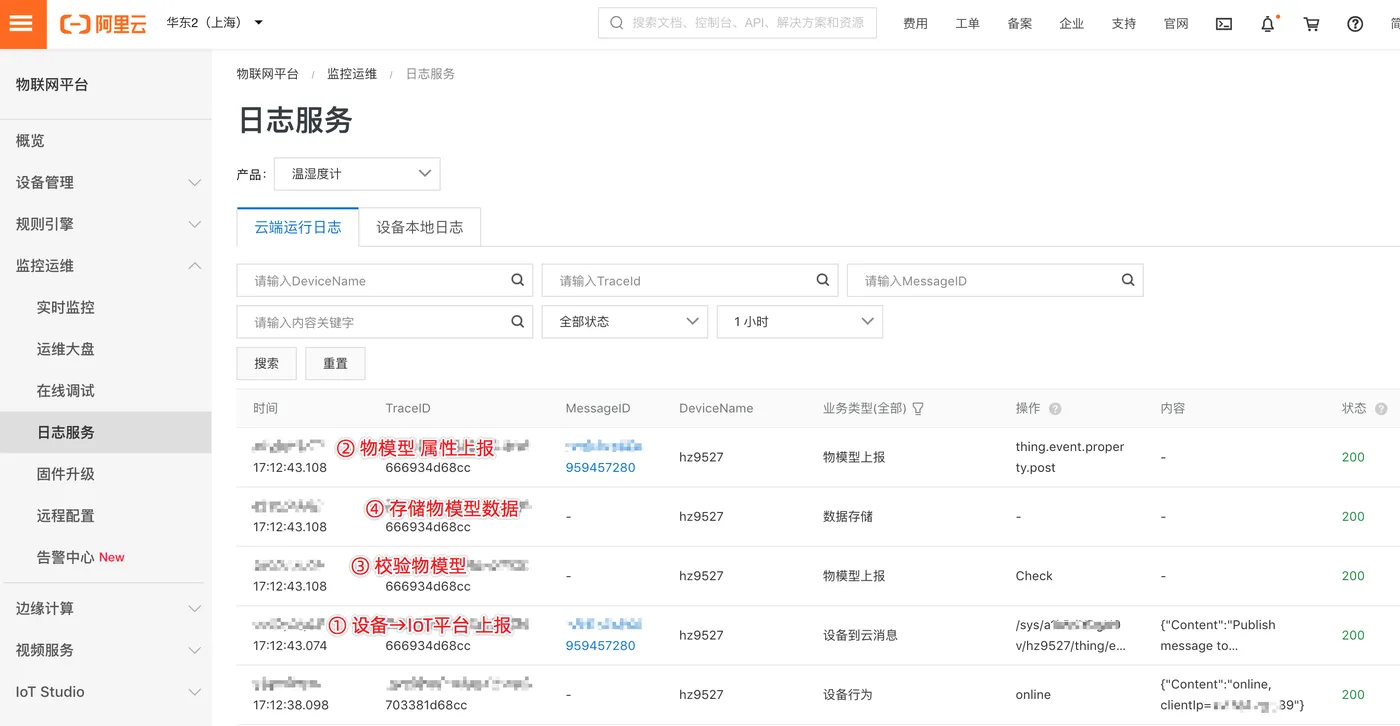This screenshot has width=1400, height=726.
Task: Open 企业 in the top bar
Action: pyautogui.click(x=1071, y=24)
